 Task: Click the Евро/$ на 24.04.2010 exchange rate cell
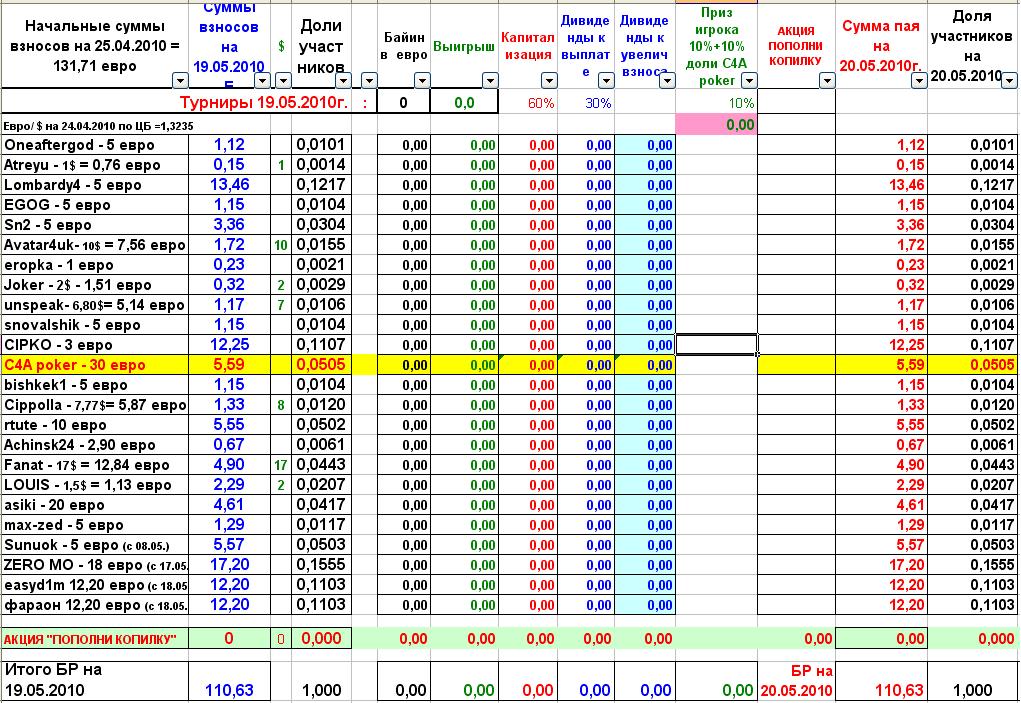[x=98, y=126]
